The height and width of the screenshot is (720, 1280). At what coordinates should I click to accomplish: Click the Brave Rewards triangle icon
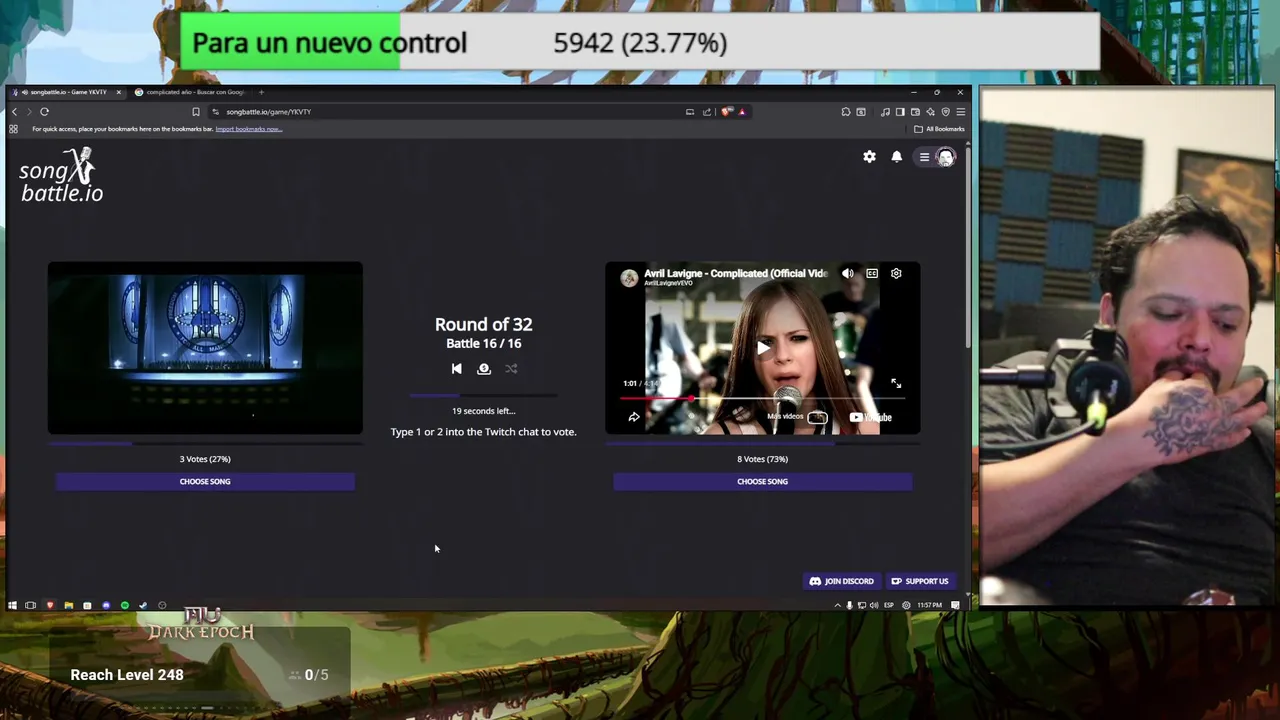(x=742, y=112)
